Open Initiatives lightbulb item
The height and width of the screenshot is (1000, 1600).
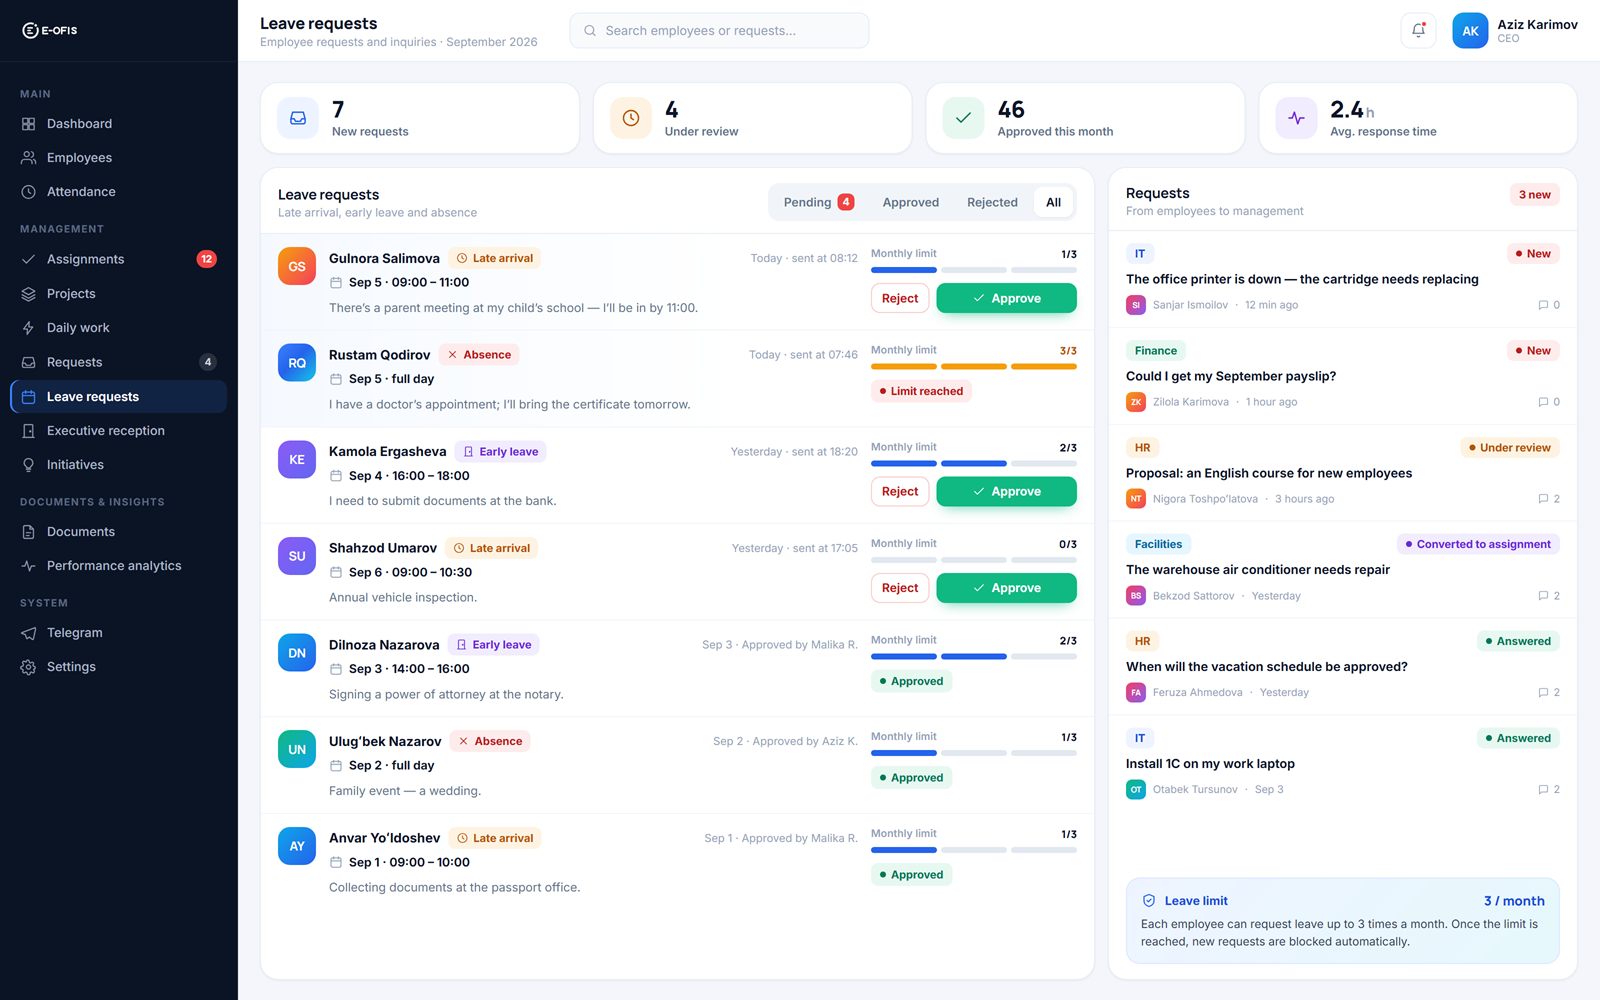pos(118,465)
